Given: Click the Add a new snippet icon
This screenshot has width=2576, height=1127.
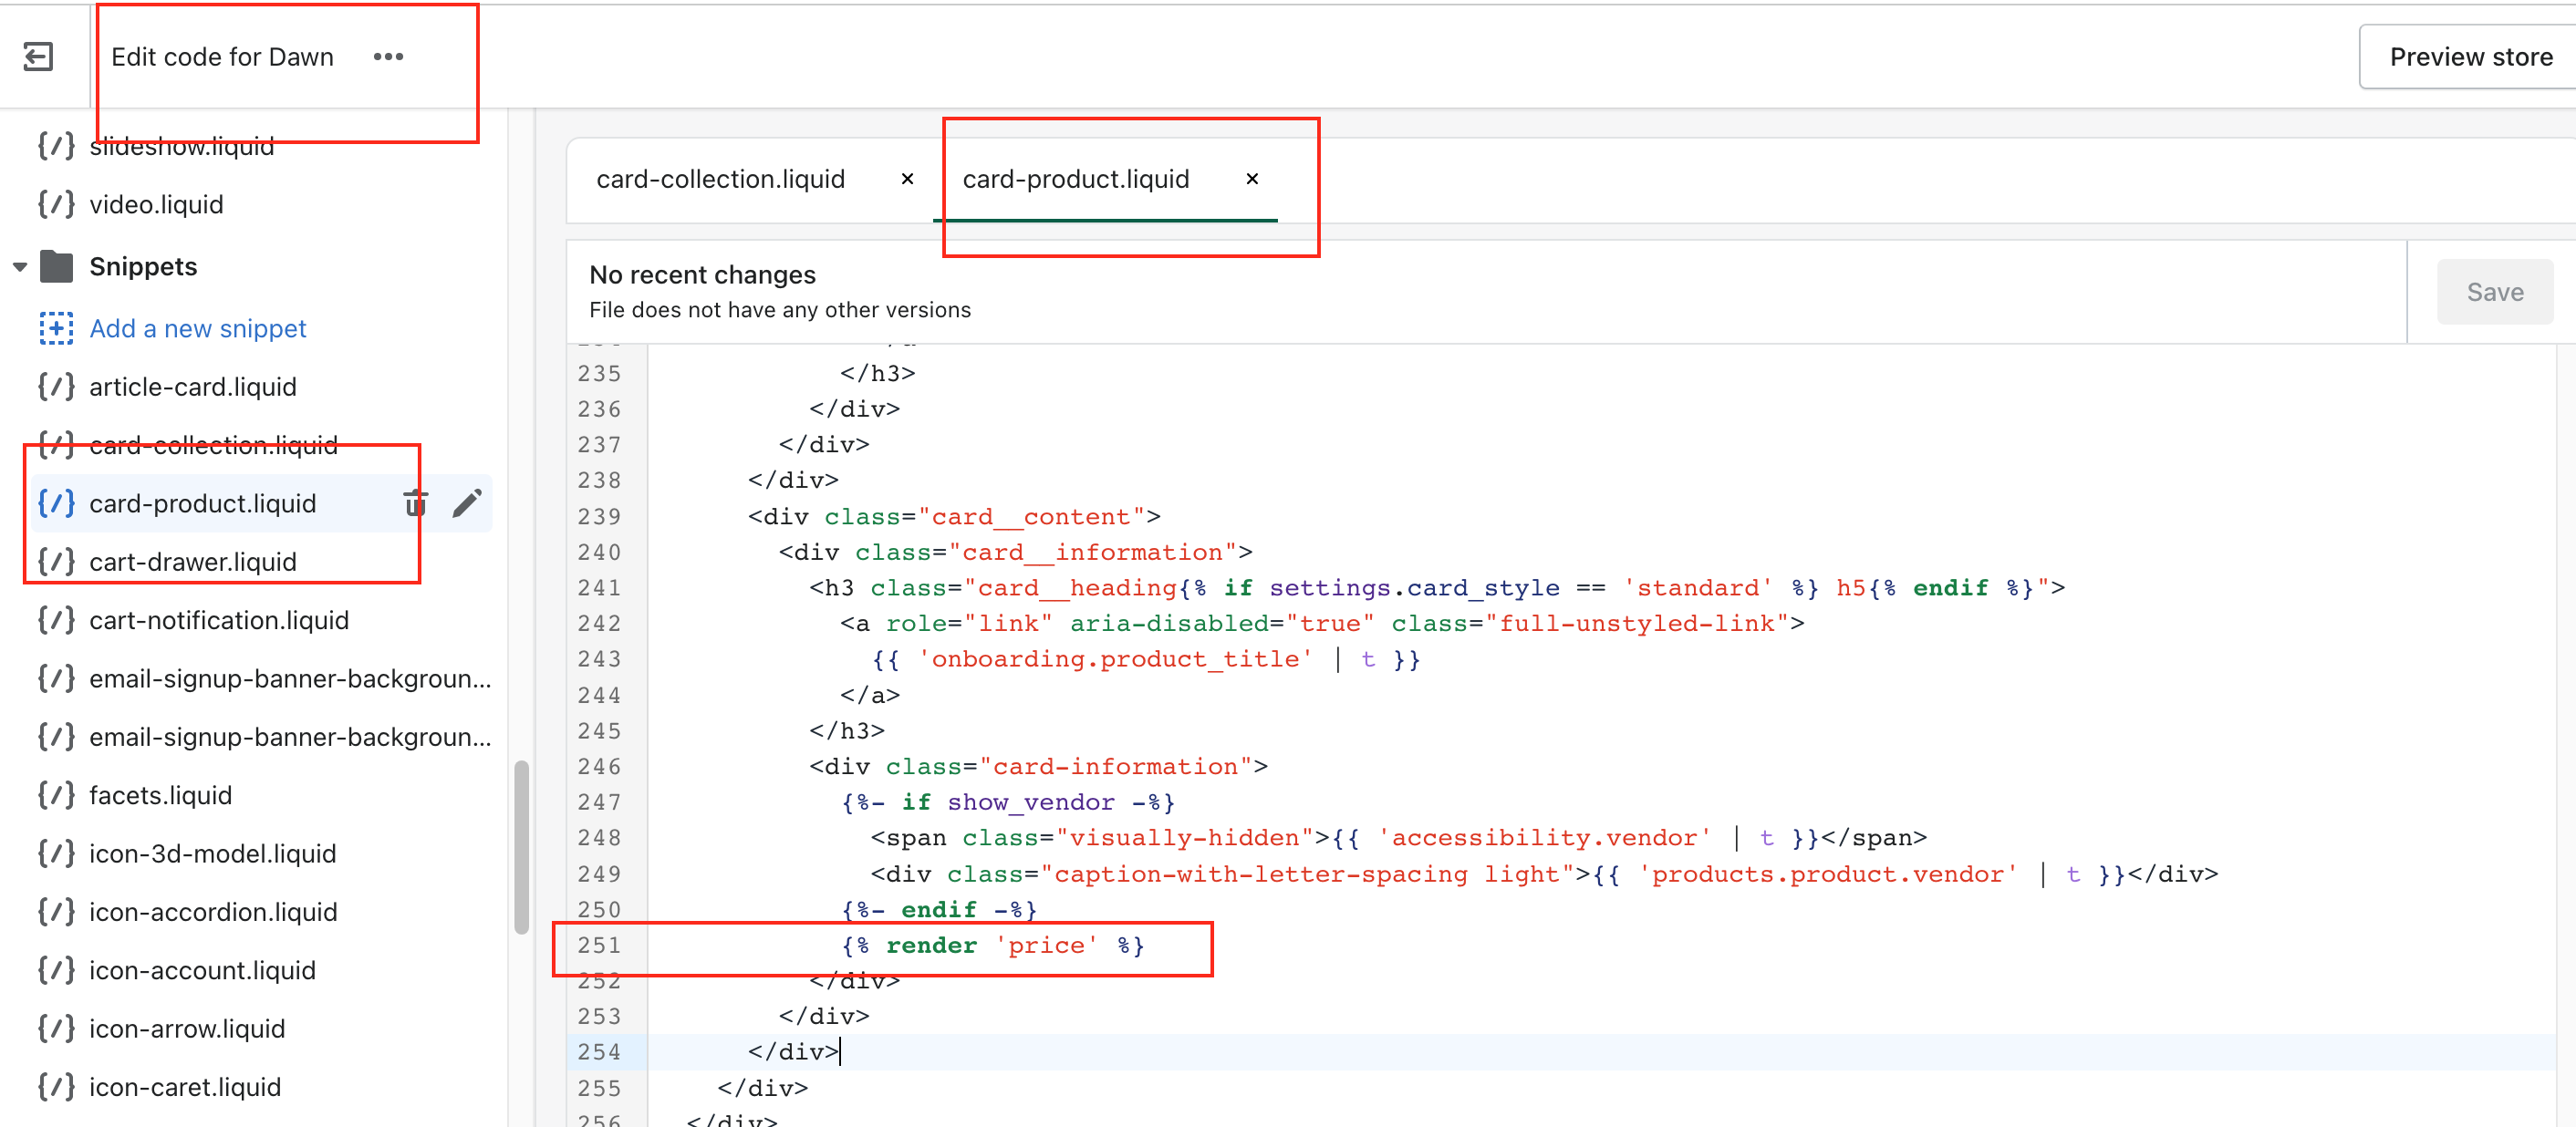Looking at the screenshot, I should click(56, 328).
